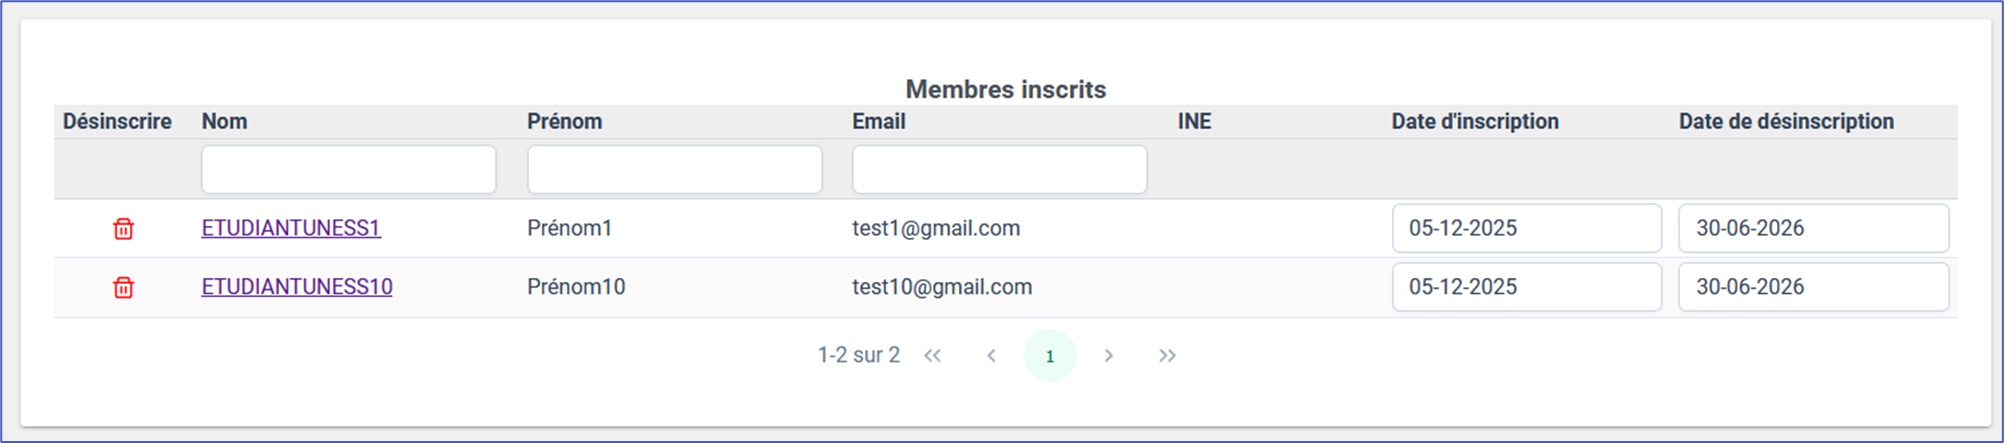Edit ETUDIANTUNESS1 inscription date 05-12-2025

pos(1526,228)
